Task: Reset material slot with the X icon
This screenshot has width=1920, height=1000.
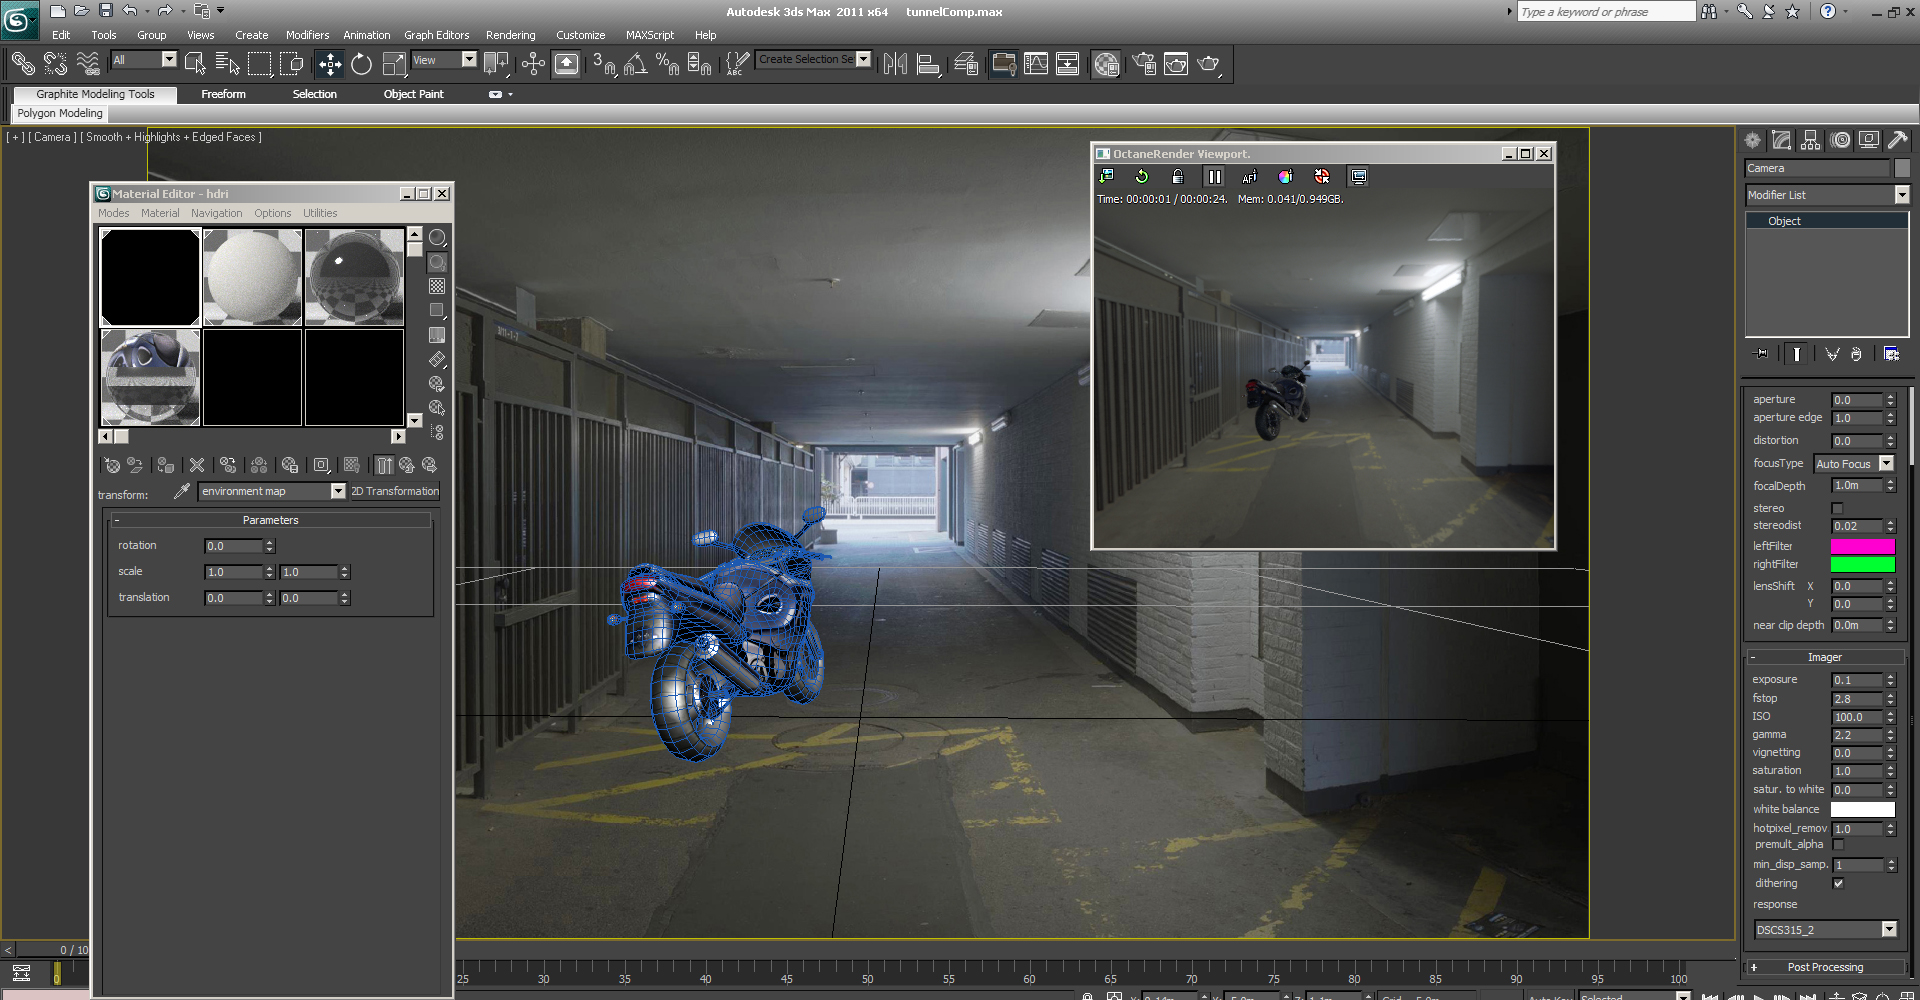Action: click(x=197, y=465)
